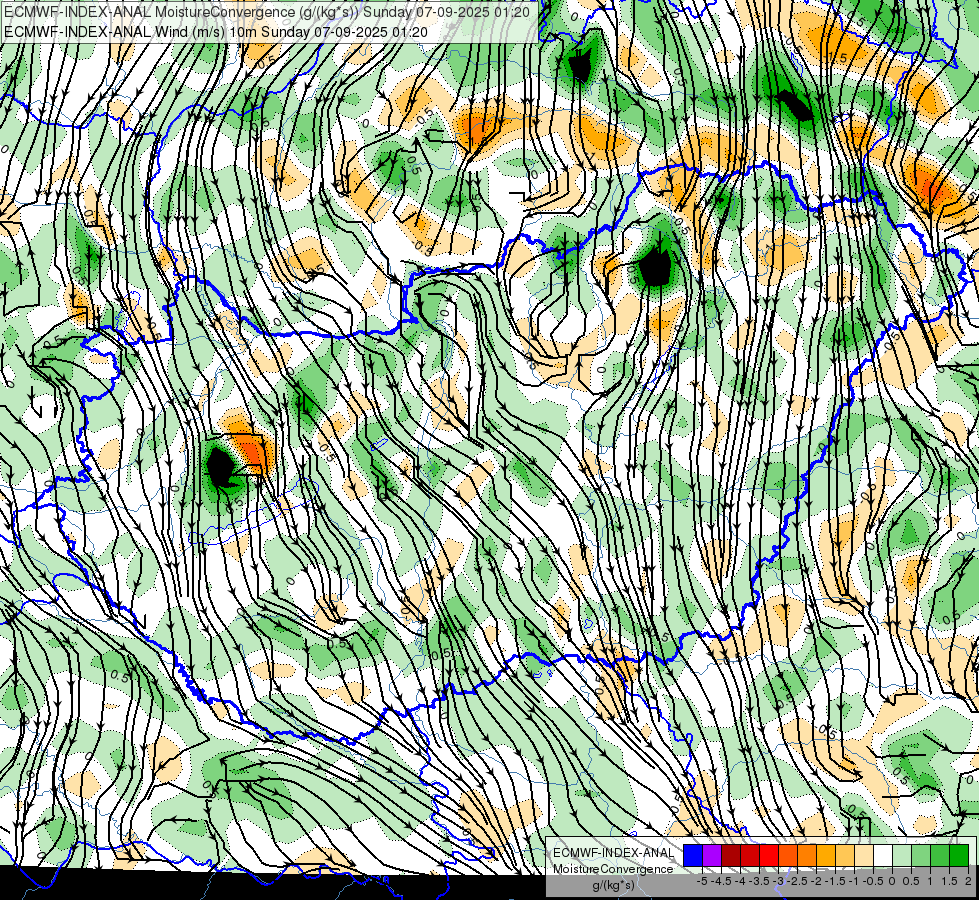This screenshot has height=900, width=979.
Task: Click the pale peach swatch between -1 and -0.5
Action: coord(864,855)
